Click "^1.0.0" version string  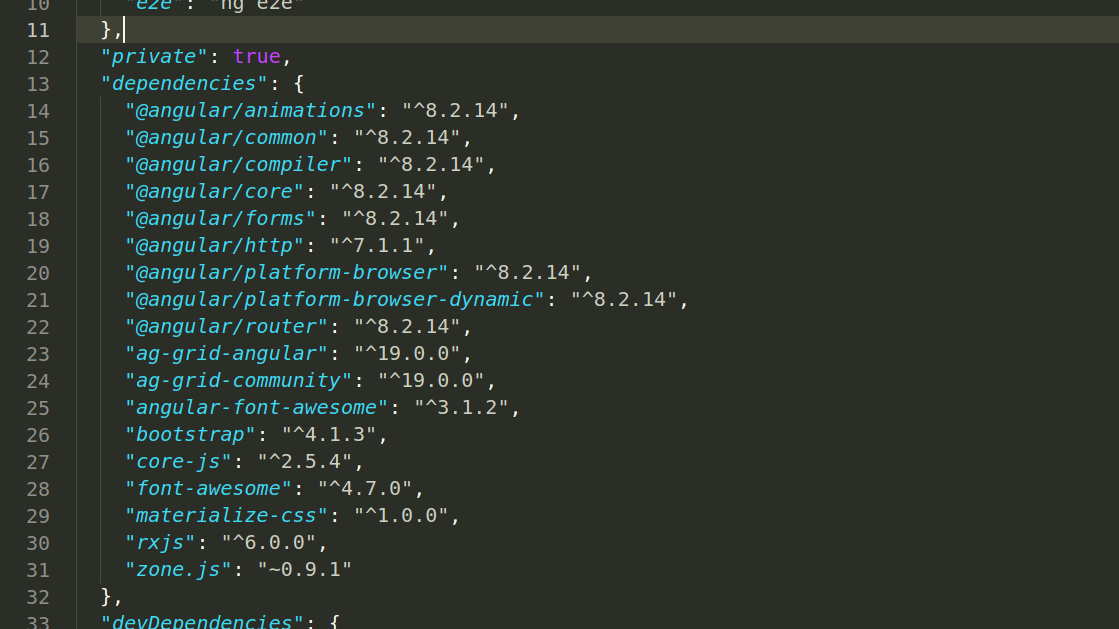tap(401, 515)
